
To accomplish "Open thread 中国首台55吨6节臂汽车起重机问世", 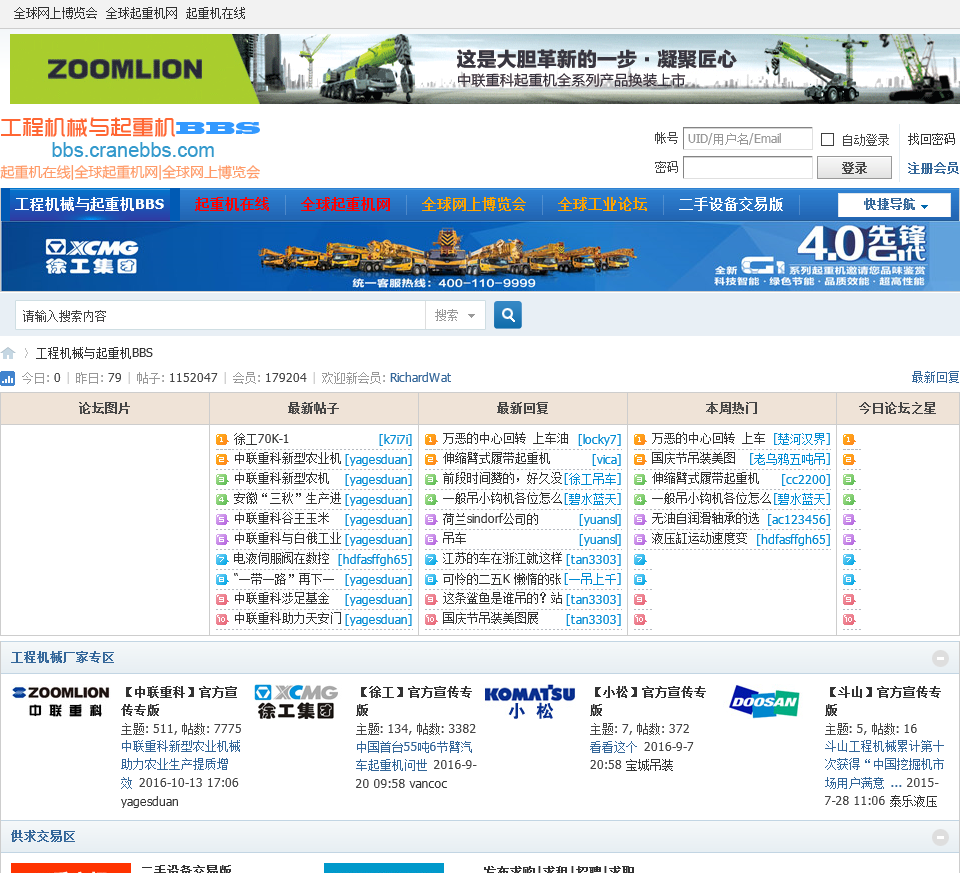I will (414, 756).
